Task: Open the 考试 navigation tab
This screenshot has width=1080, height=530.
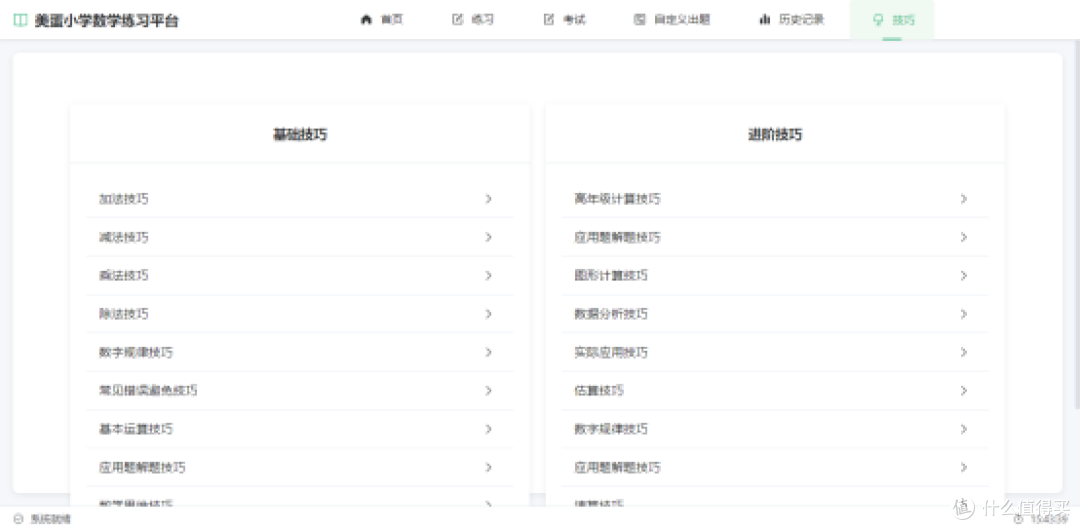Action: point(564,19)
